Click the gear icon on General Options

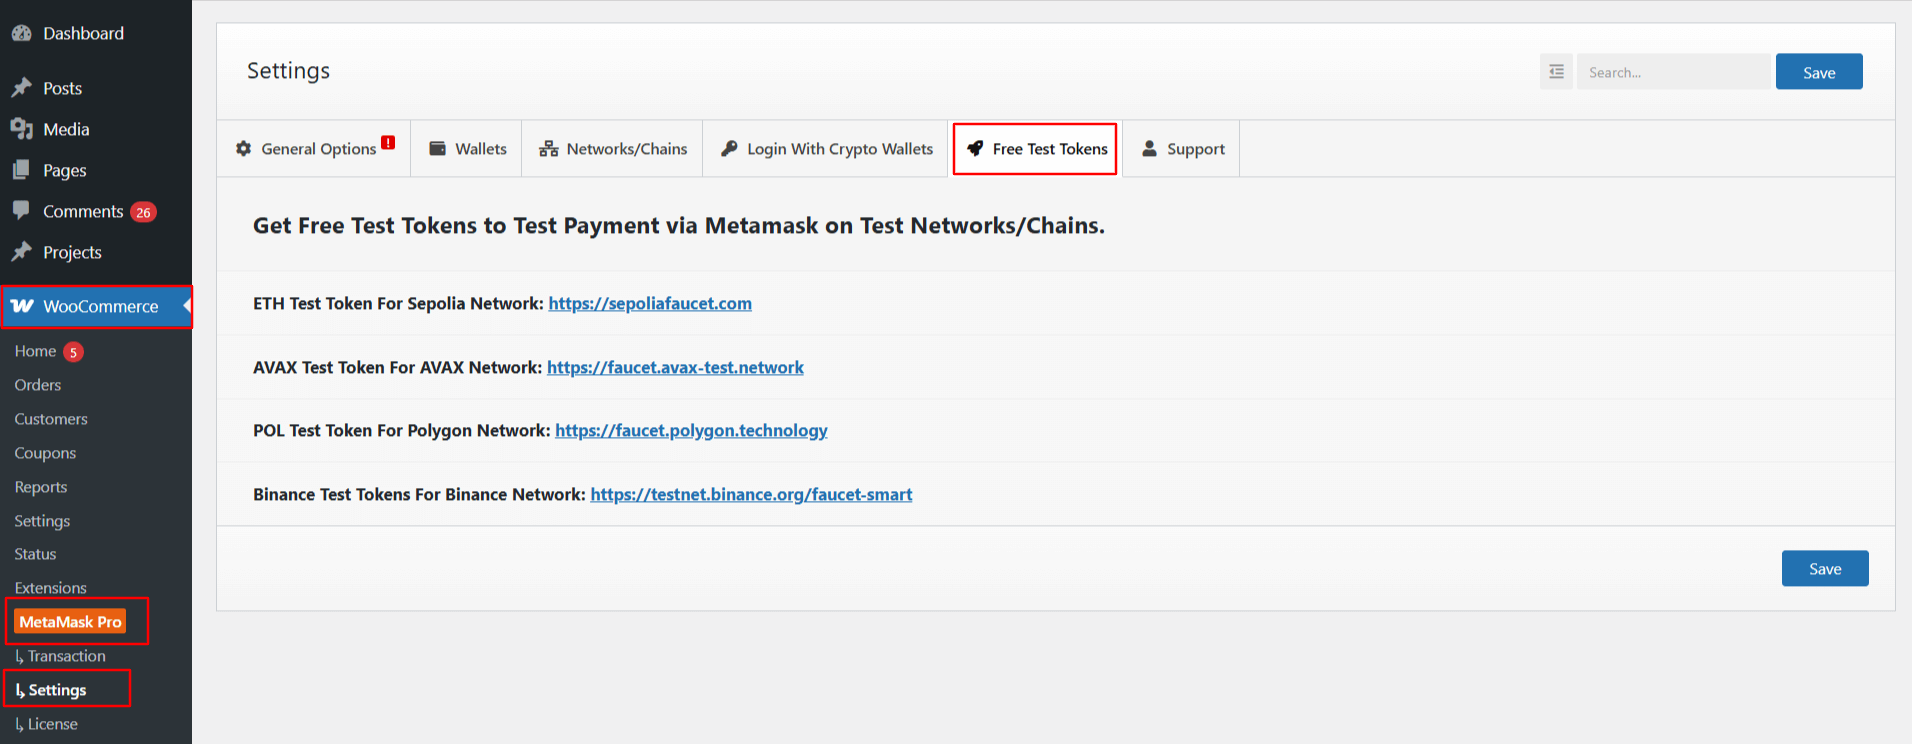[x=243, y=149]
